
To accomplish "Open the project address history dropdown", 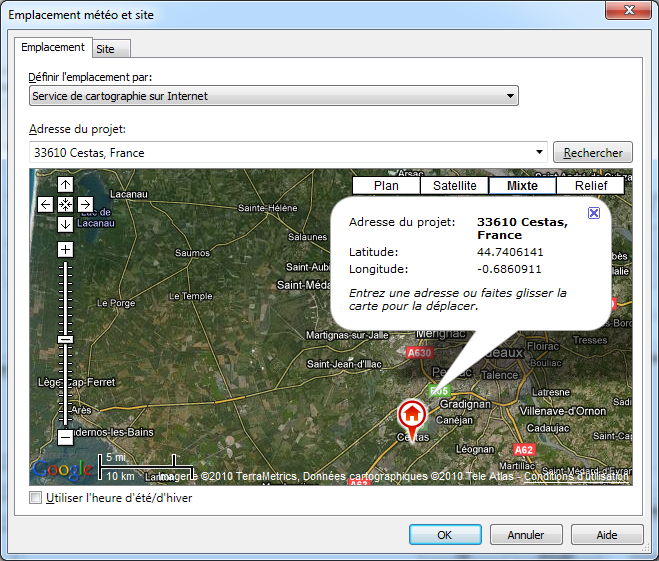I will 540,153.
